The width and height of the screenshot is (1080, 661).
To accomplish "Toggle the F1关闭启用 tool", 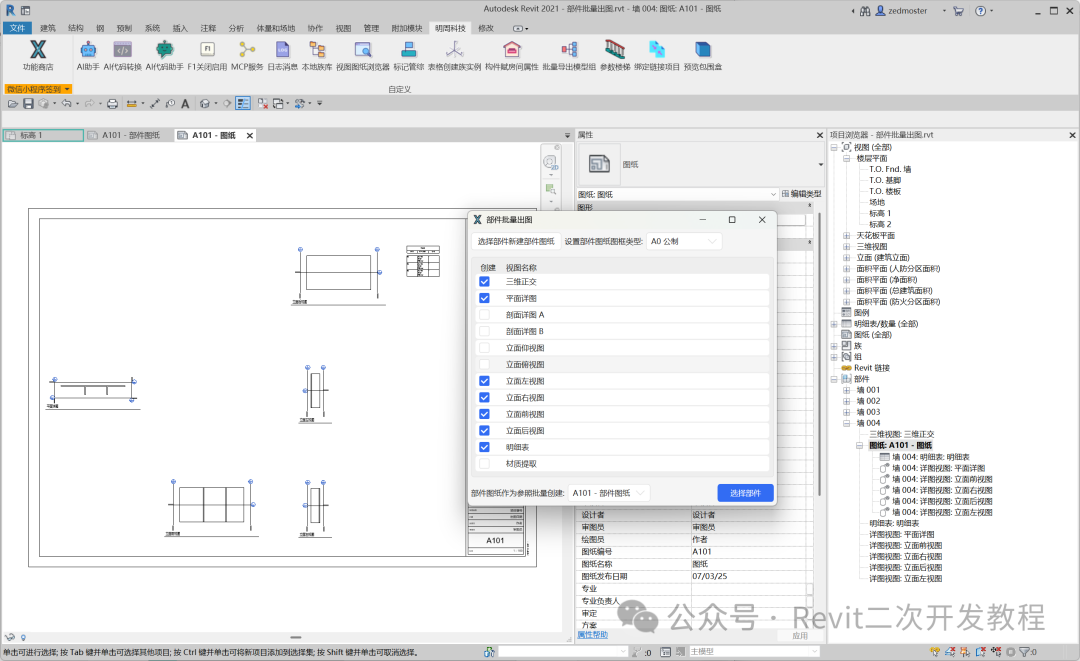I will tap(207, 54).
